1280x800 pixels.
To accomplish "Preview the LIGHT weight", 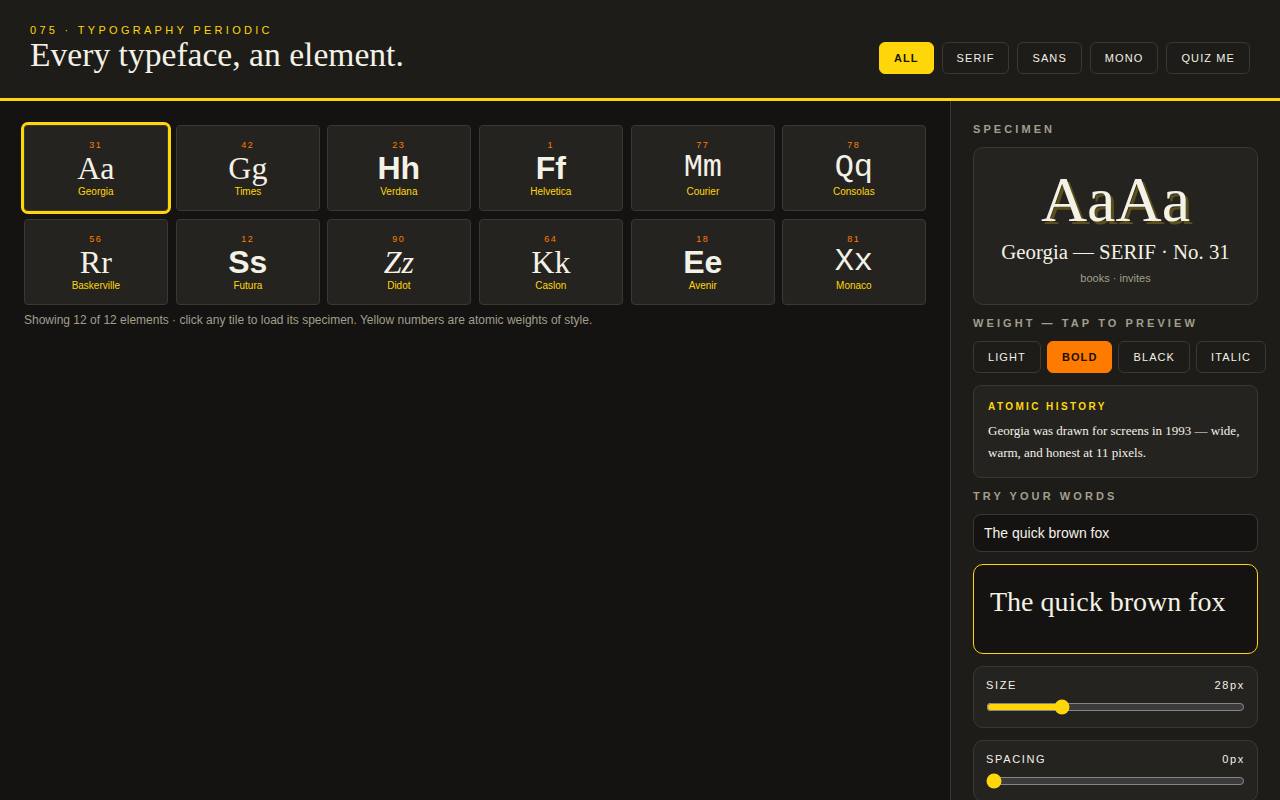I will pos(1007,357).
